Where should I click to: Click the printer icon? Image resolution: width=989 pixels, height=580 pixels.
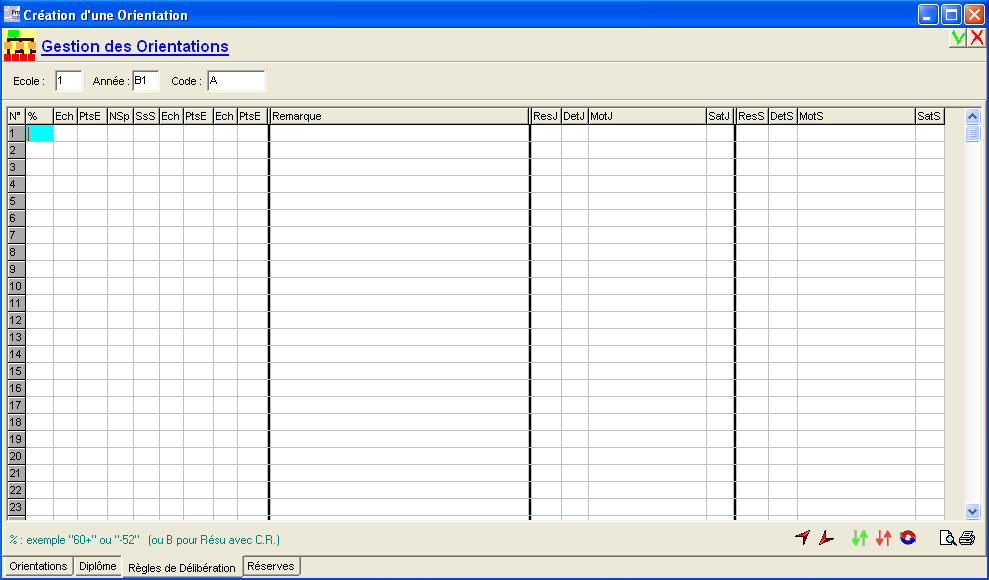pos(966,538)
